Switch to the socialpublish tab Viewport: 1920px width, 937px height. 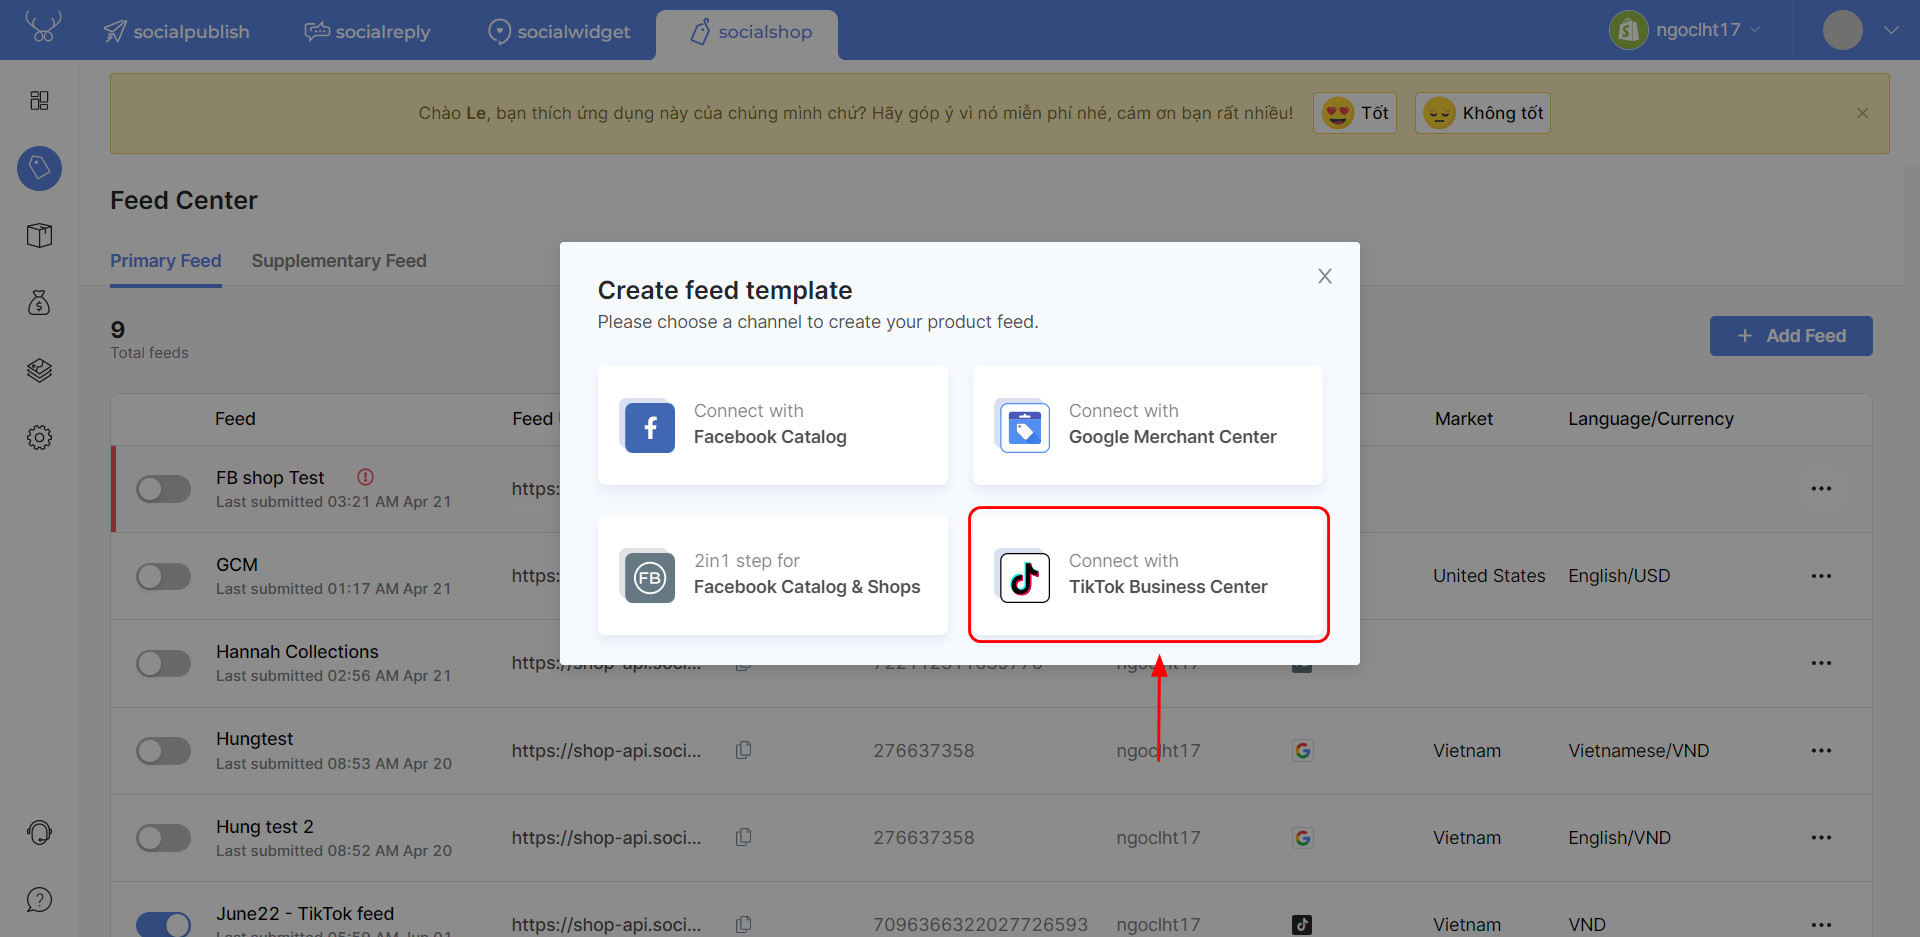(x=177, y=32)
